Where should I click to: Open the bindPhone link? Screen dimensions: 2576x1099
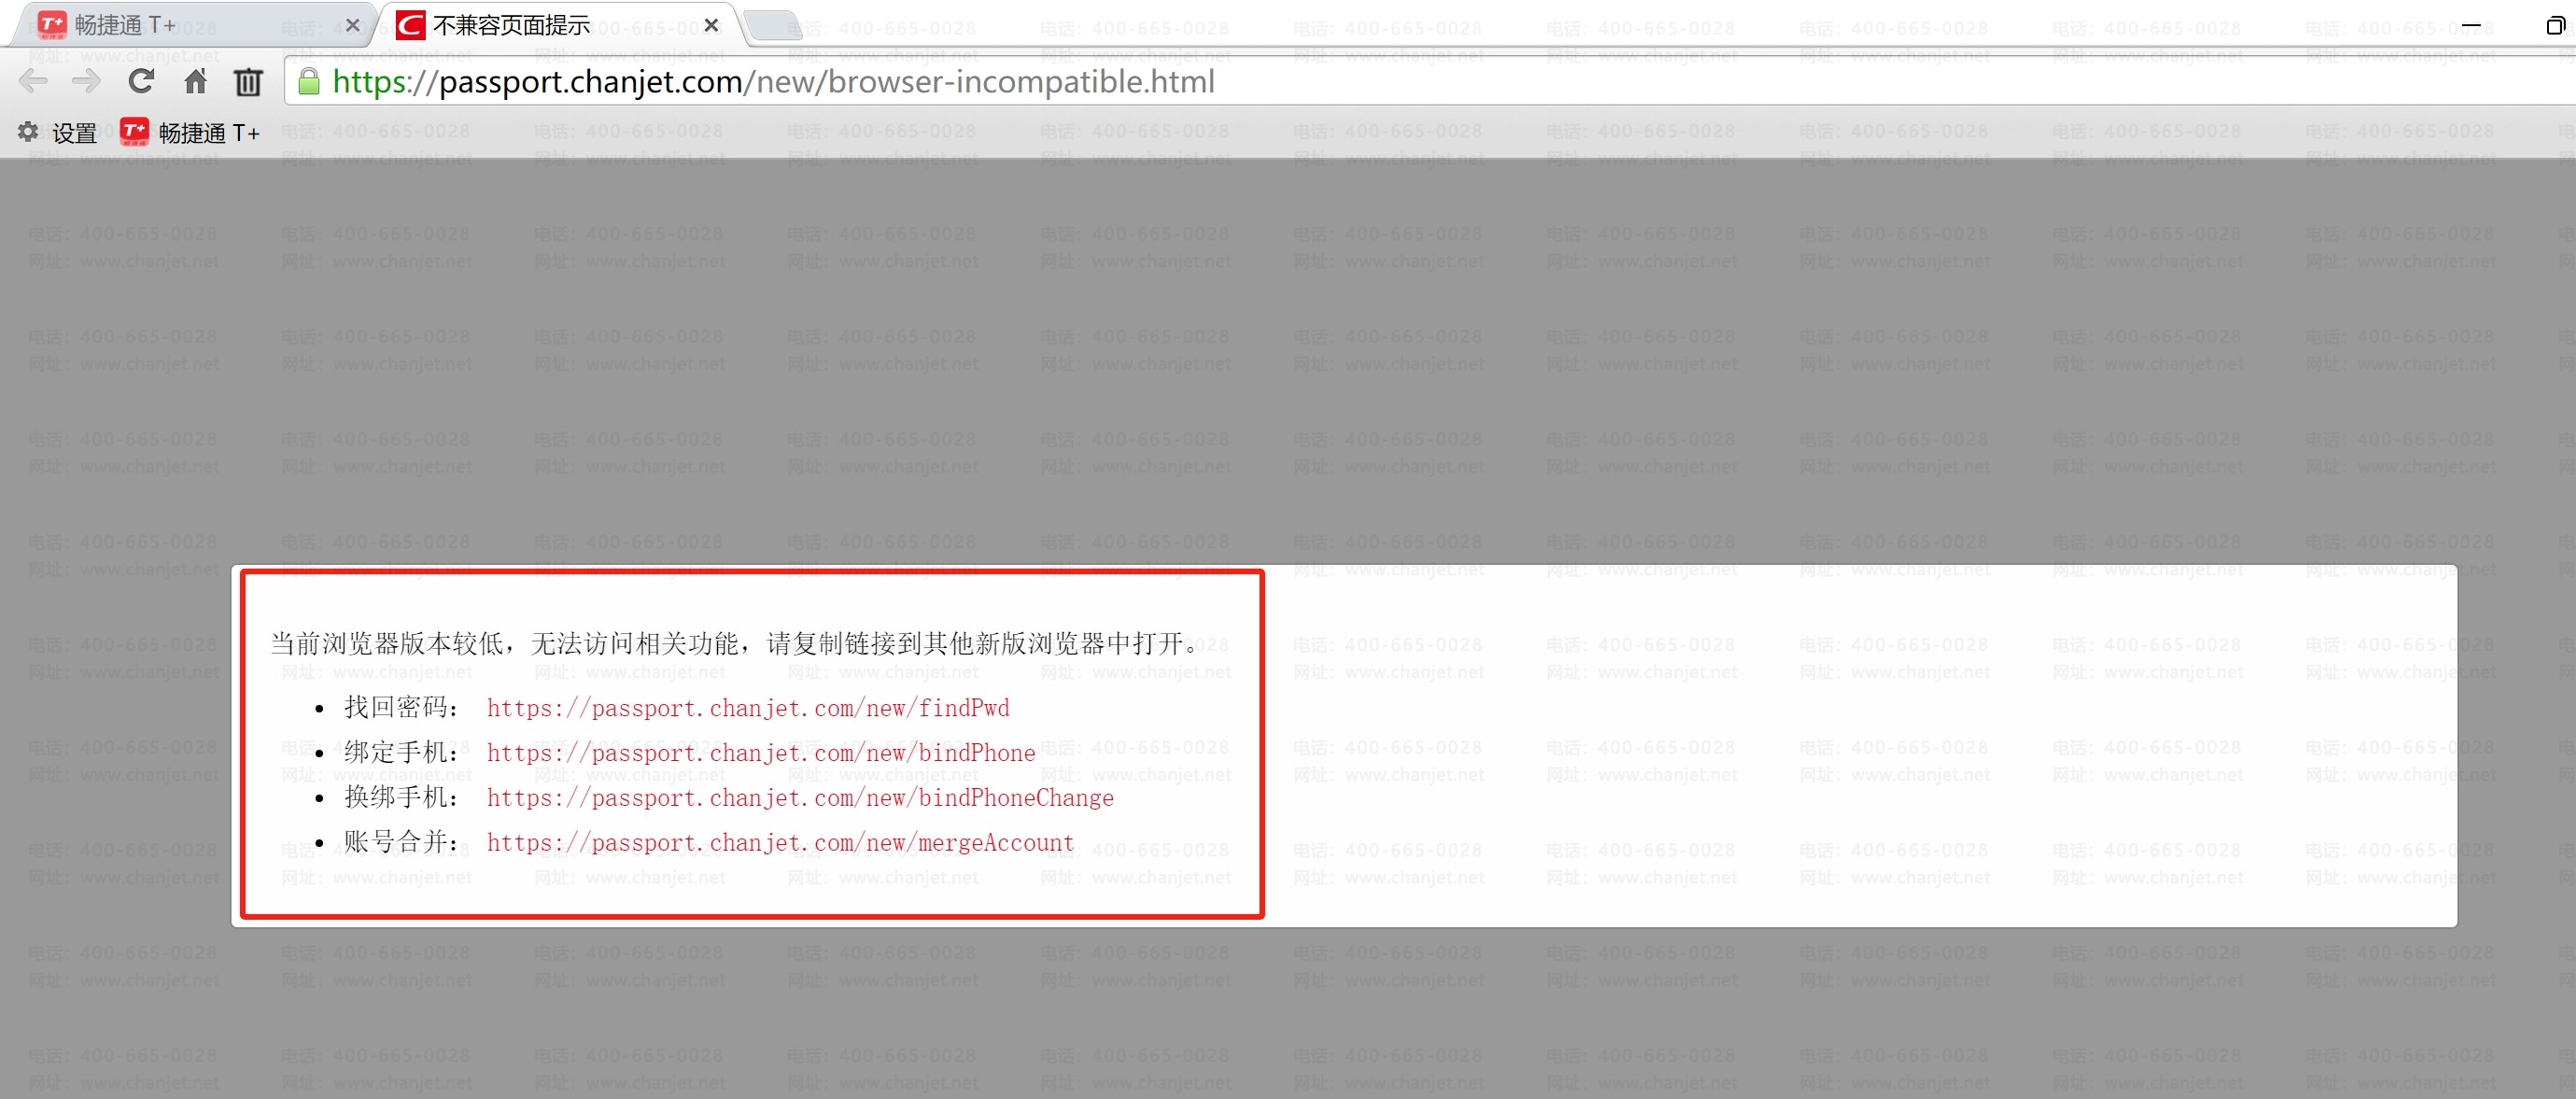pos(761,753)
